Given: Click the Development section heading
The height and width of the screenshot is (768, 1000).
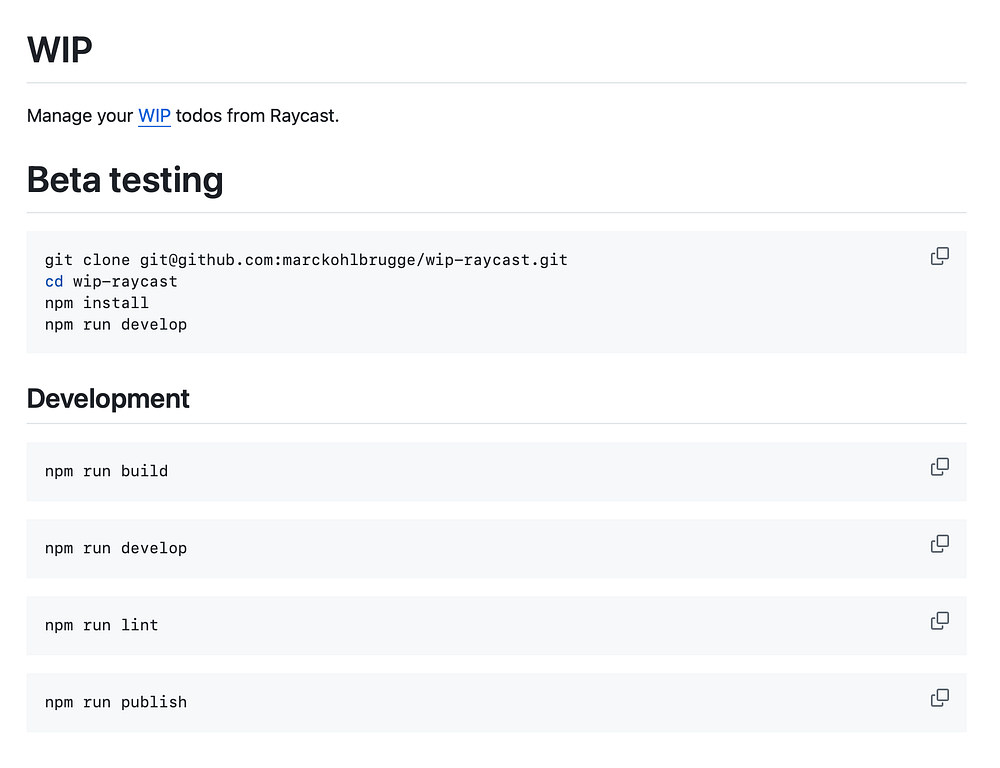Looking at the screenshot, I should (108, 399).
